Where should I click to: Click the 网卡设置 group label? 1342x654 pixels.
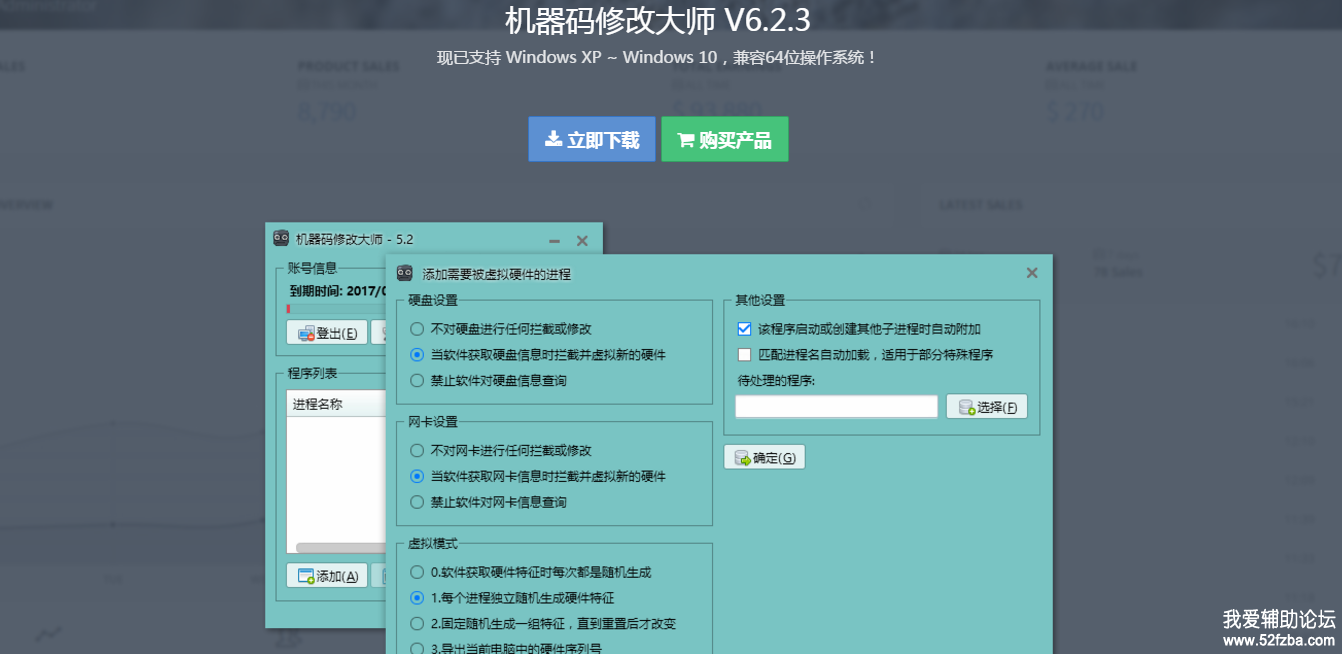pos(432,422)
